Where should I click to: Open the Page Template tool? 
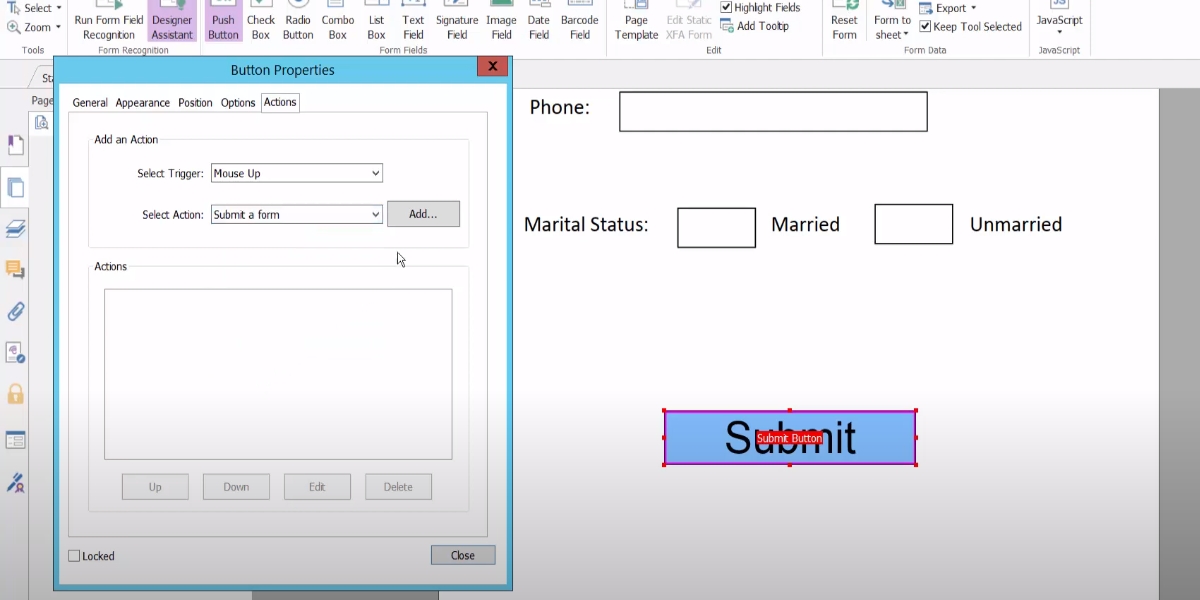(636, 21)
